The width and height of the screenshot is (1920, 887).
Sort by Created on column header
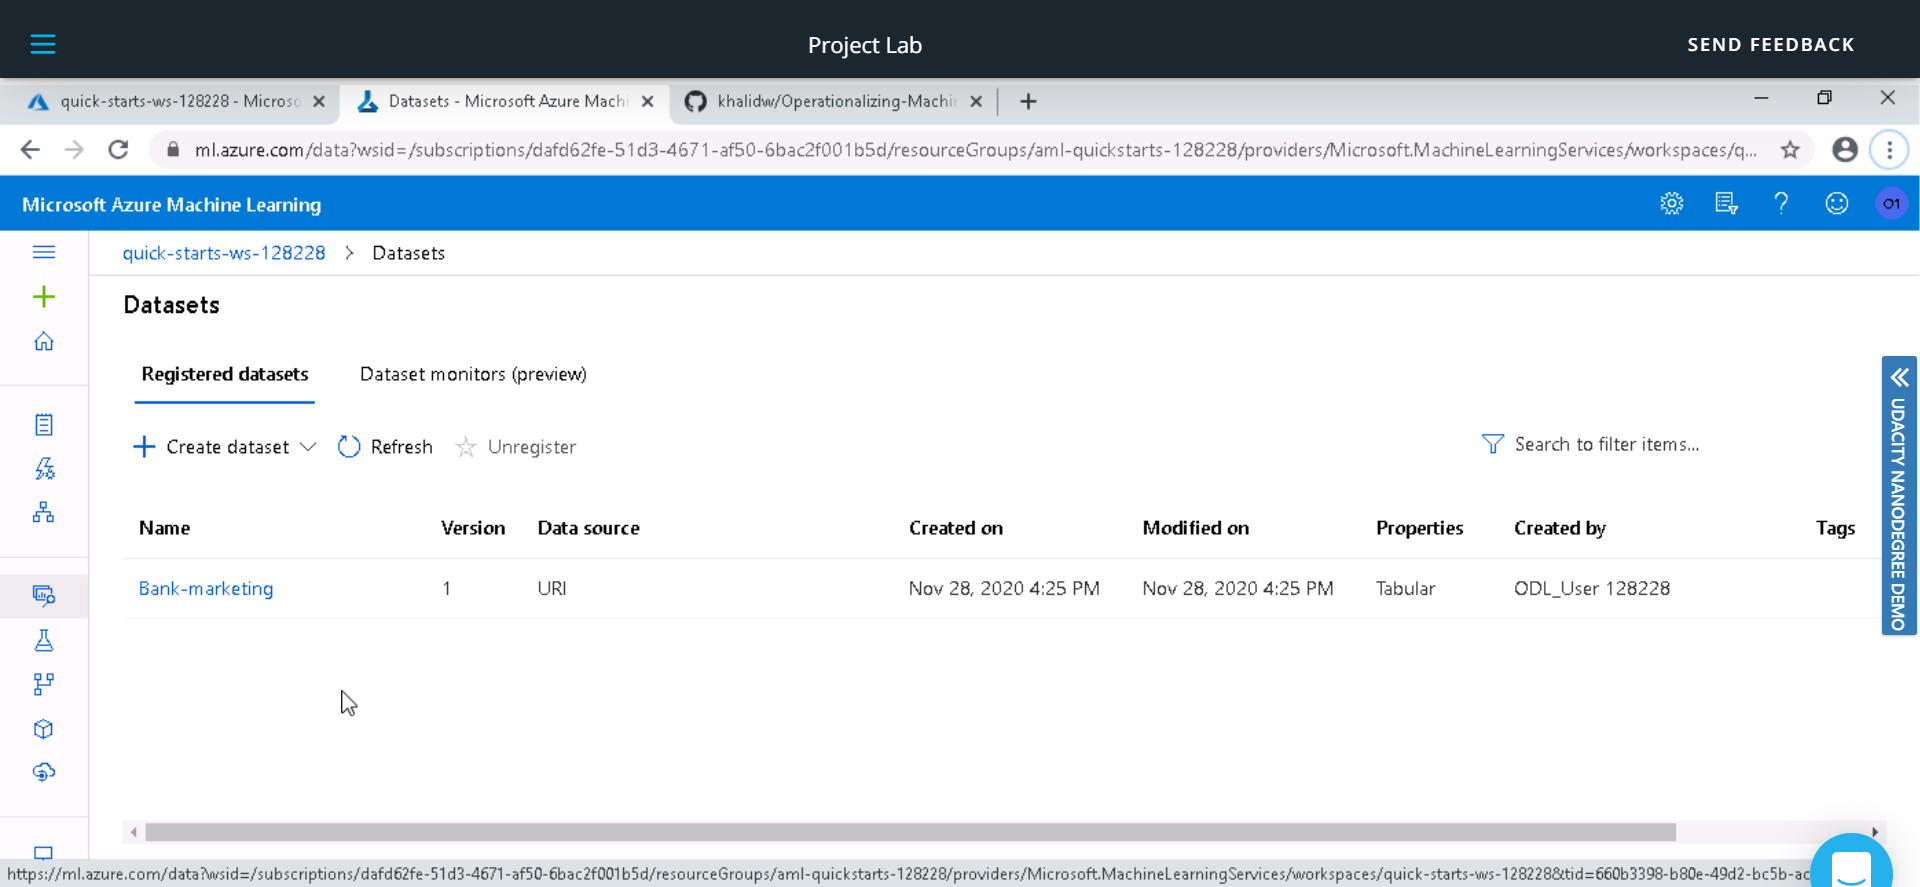pyautogui.click(x=956, y=528)
